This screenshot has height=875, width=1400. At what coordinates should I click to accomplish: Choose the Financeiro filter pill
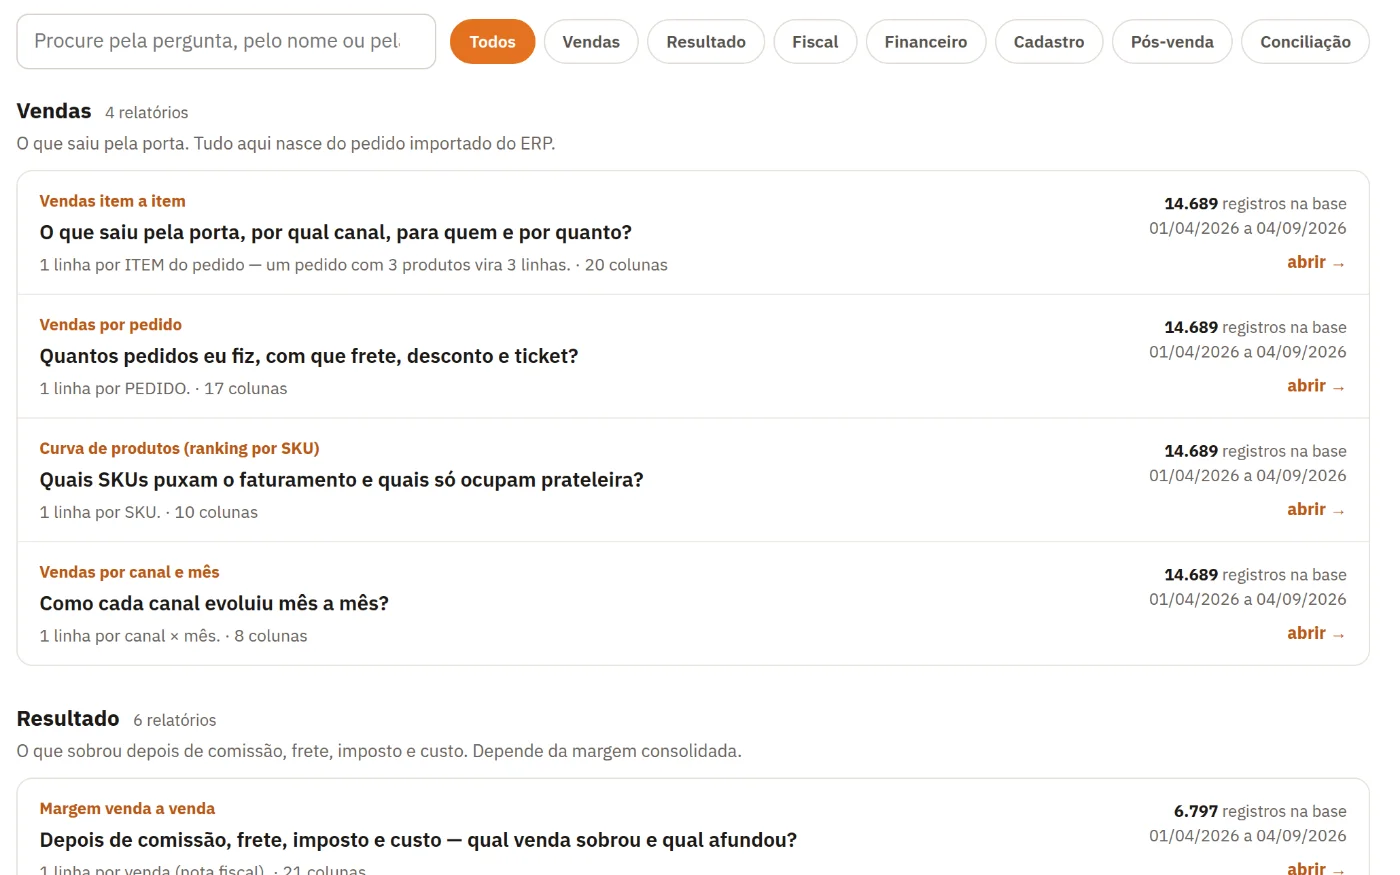point(926,42)
